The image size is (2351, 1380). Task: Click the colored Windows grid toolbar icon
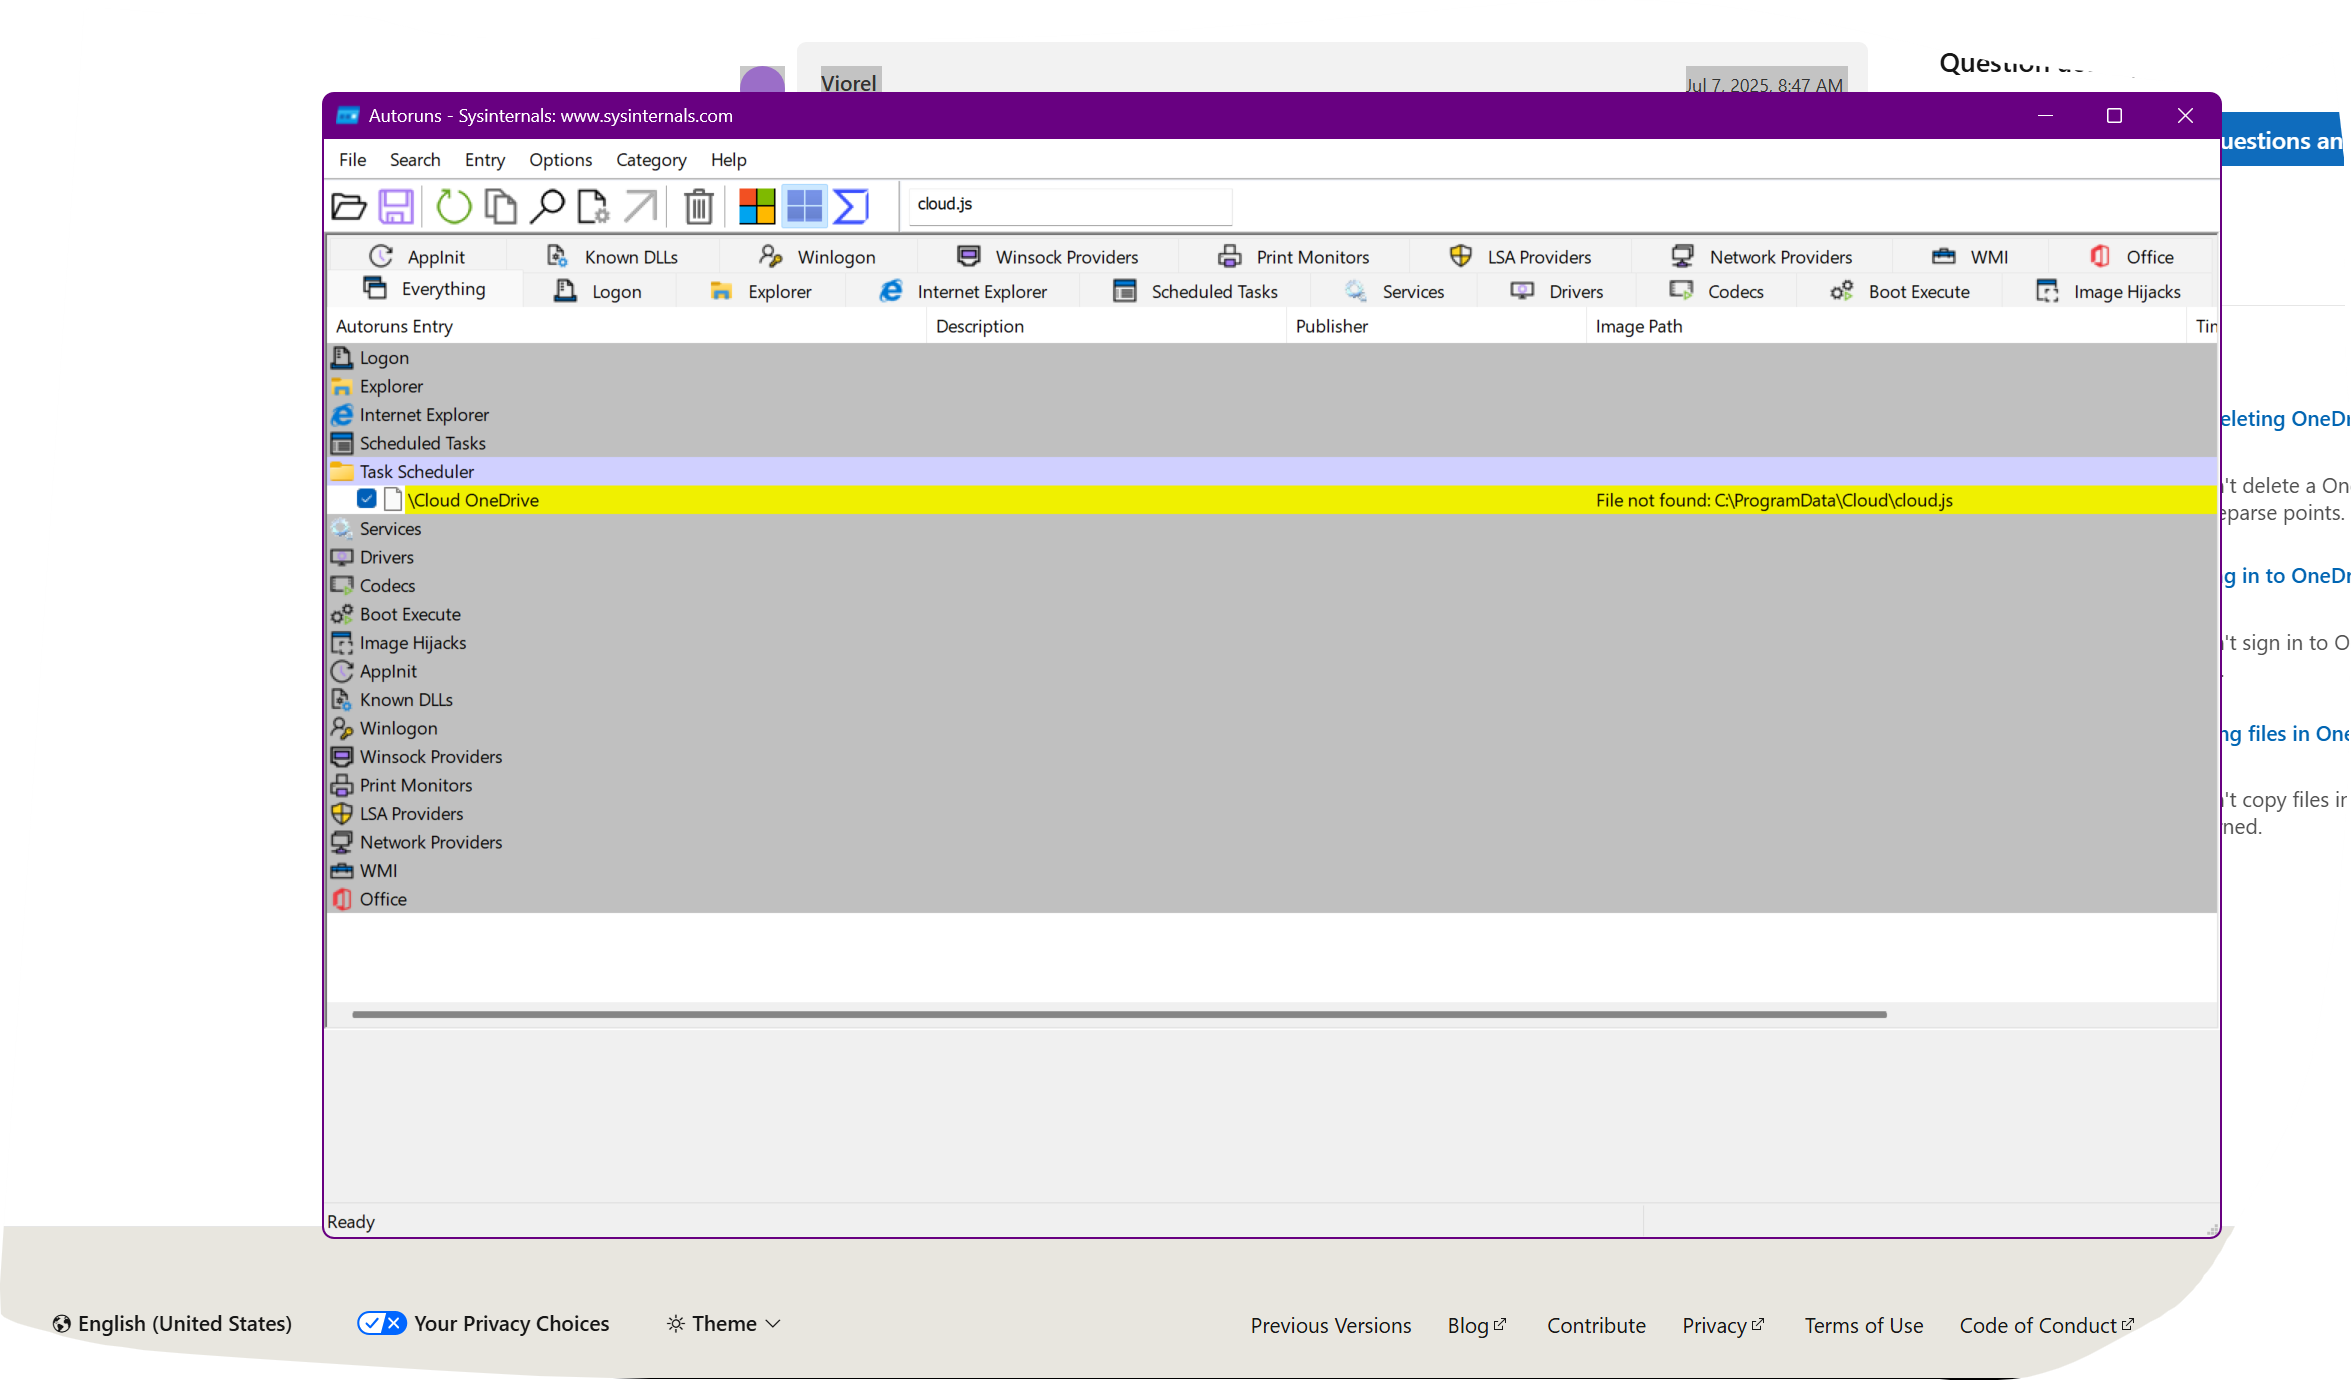[756, 206]
